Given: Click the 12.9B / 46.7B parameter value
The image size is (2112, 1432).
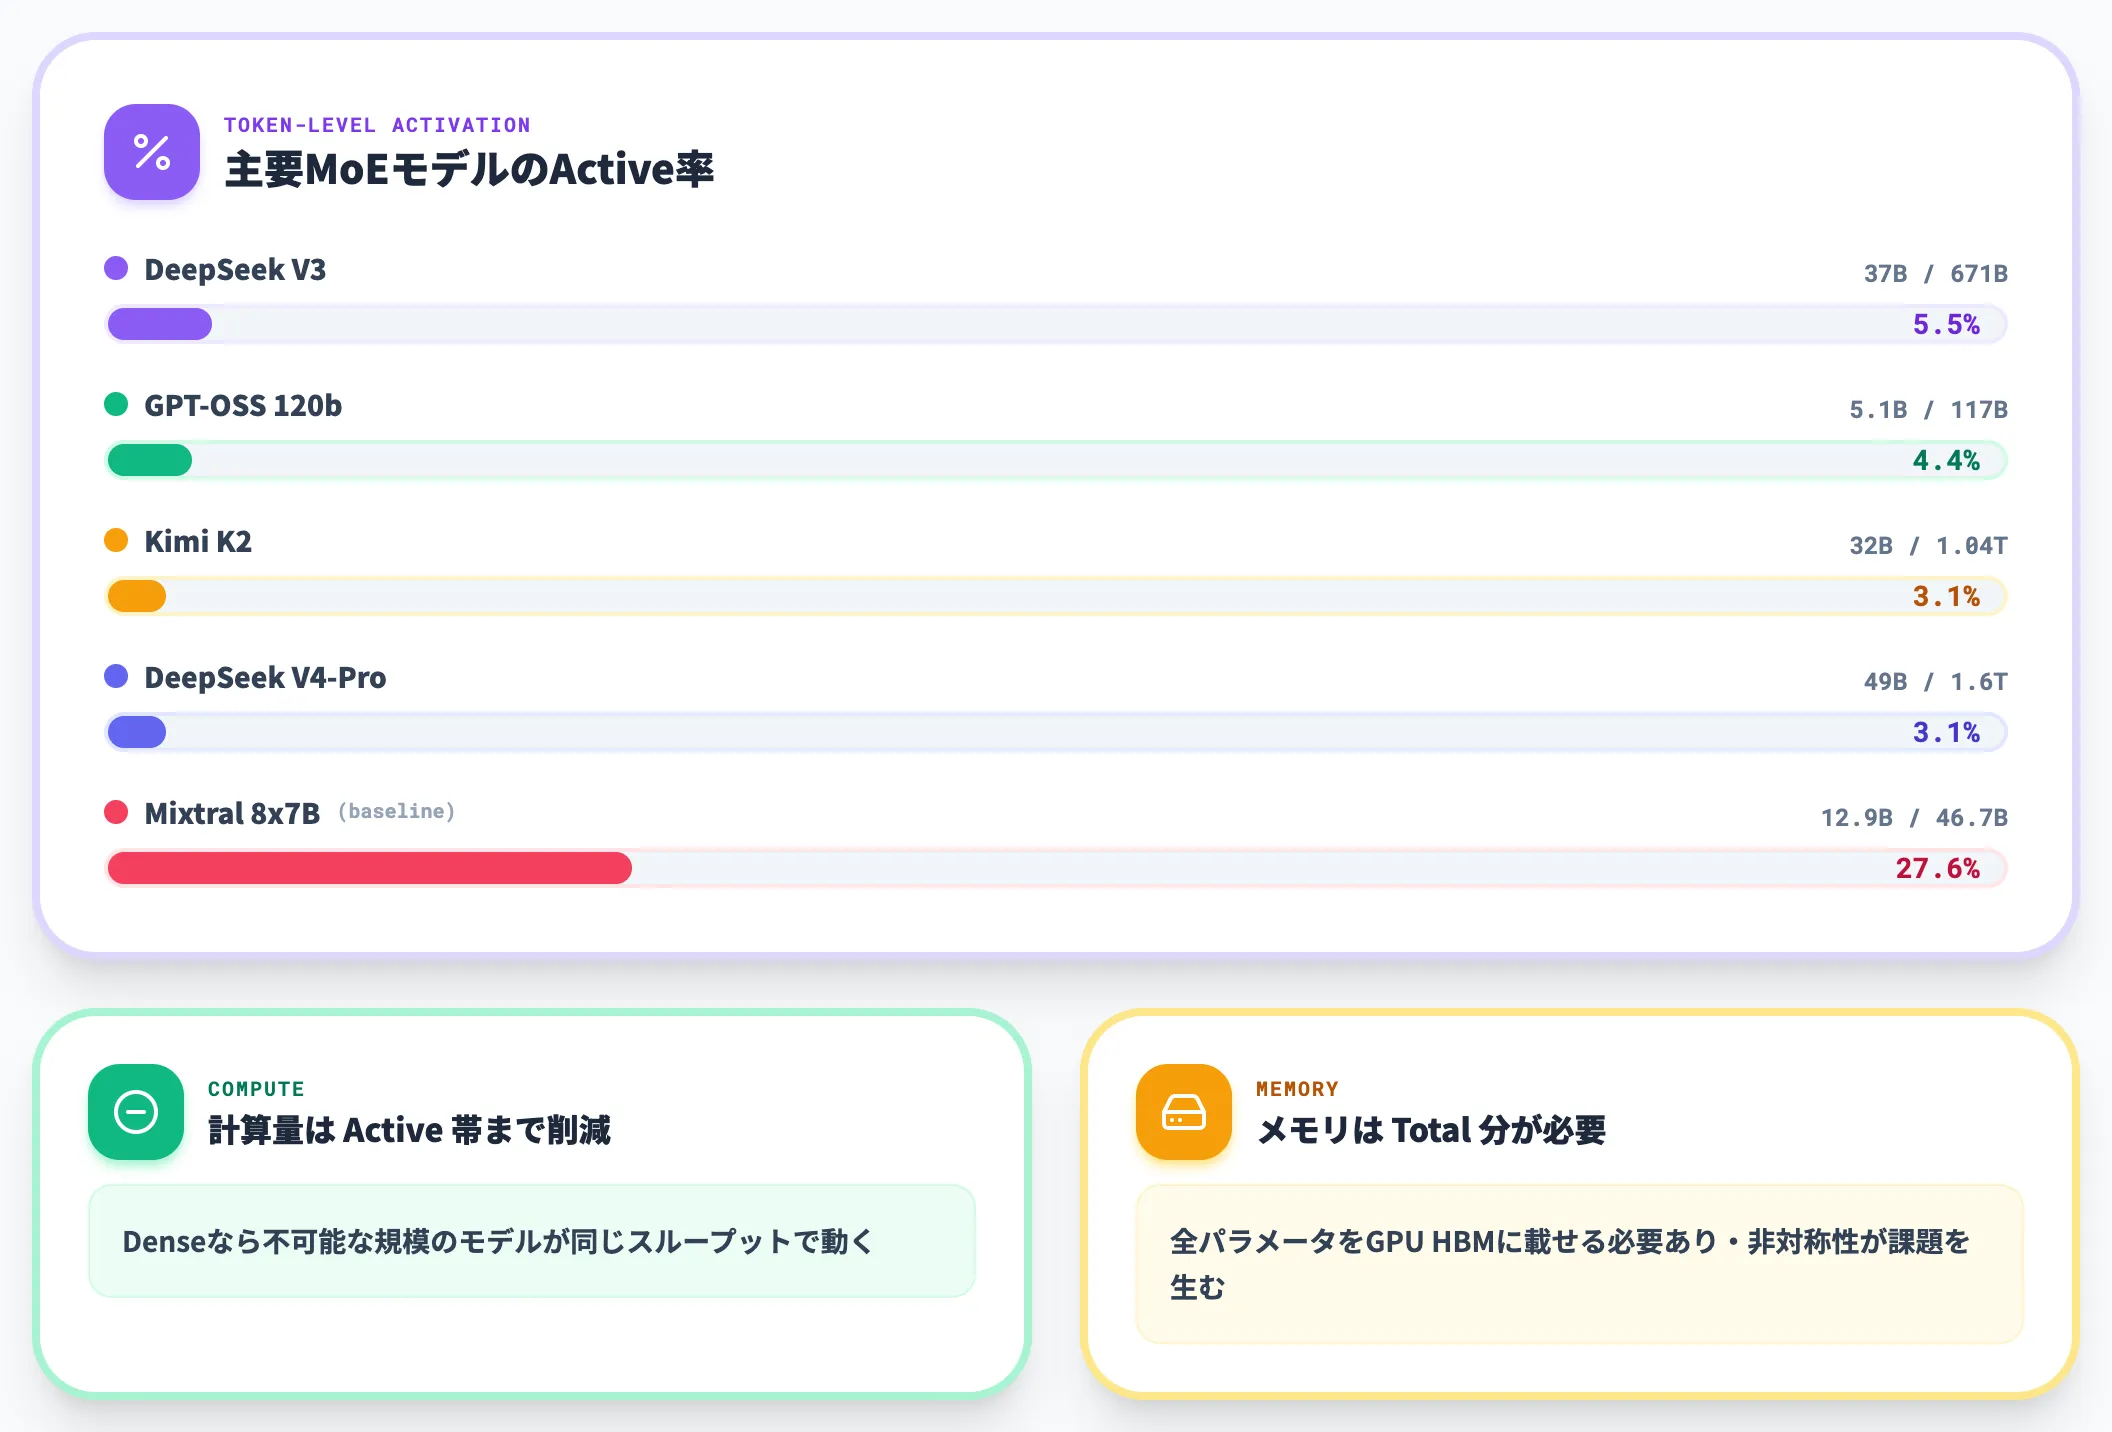Looking at the screenshot, I should point(1914,818).
